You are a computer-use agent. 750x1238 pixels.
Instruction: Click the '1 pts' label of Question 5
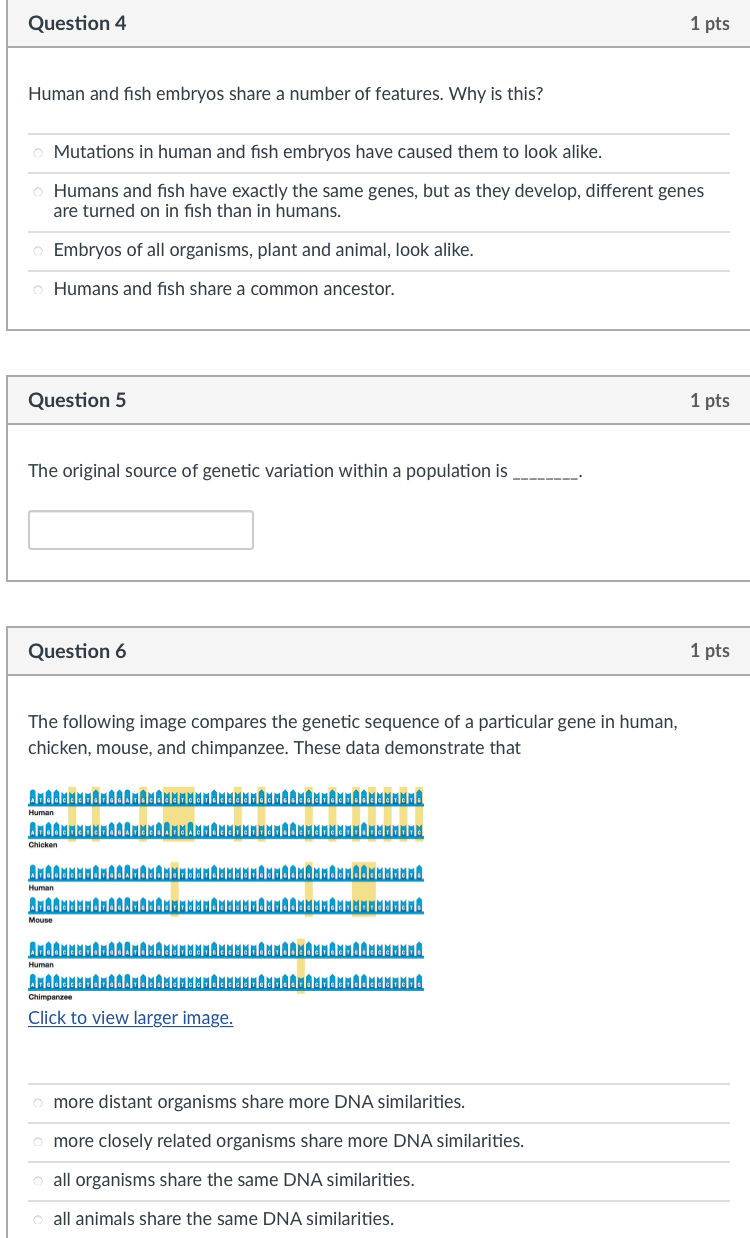[x=709, y=401]
